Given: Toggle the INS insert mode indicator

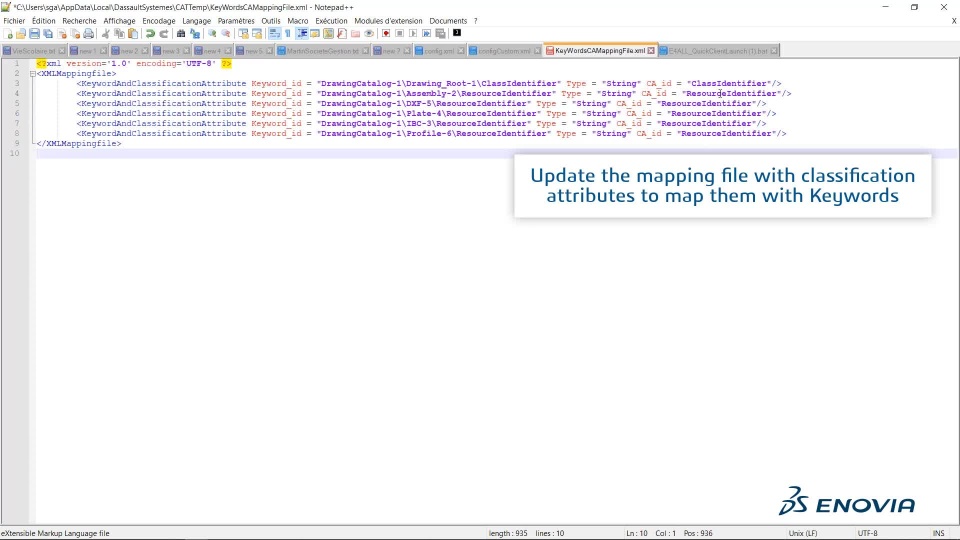Looking at the screenshot, I should (939, 533).
